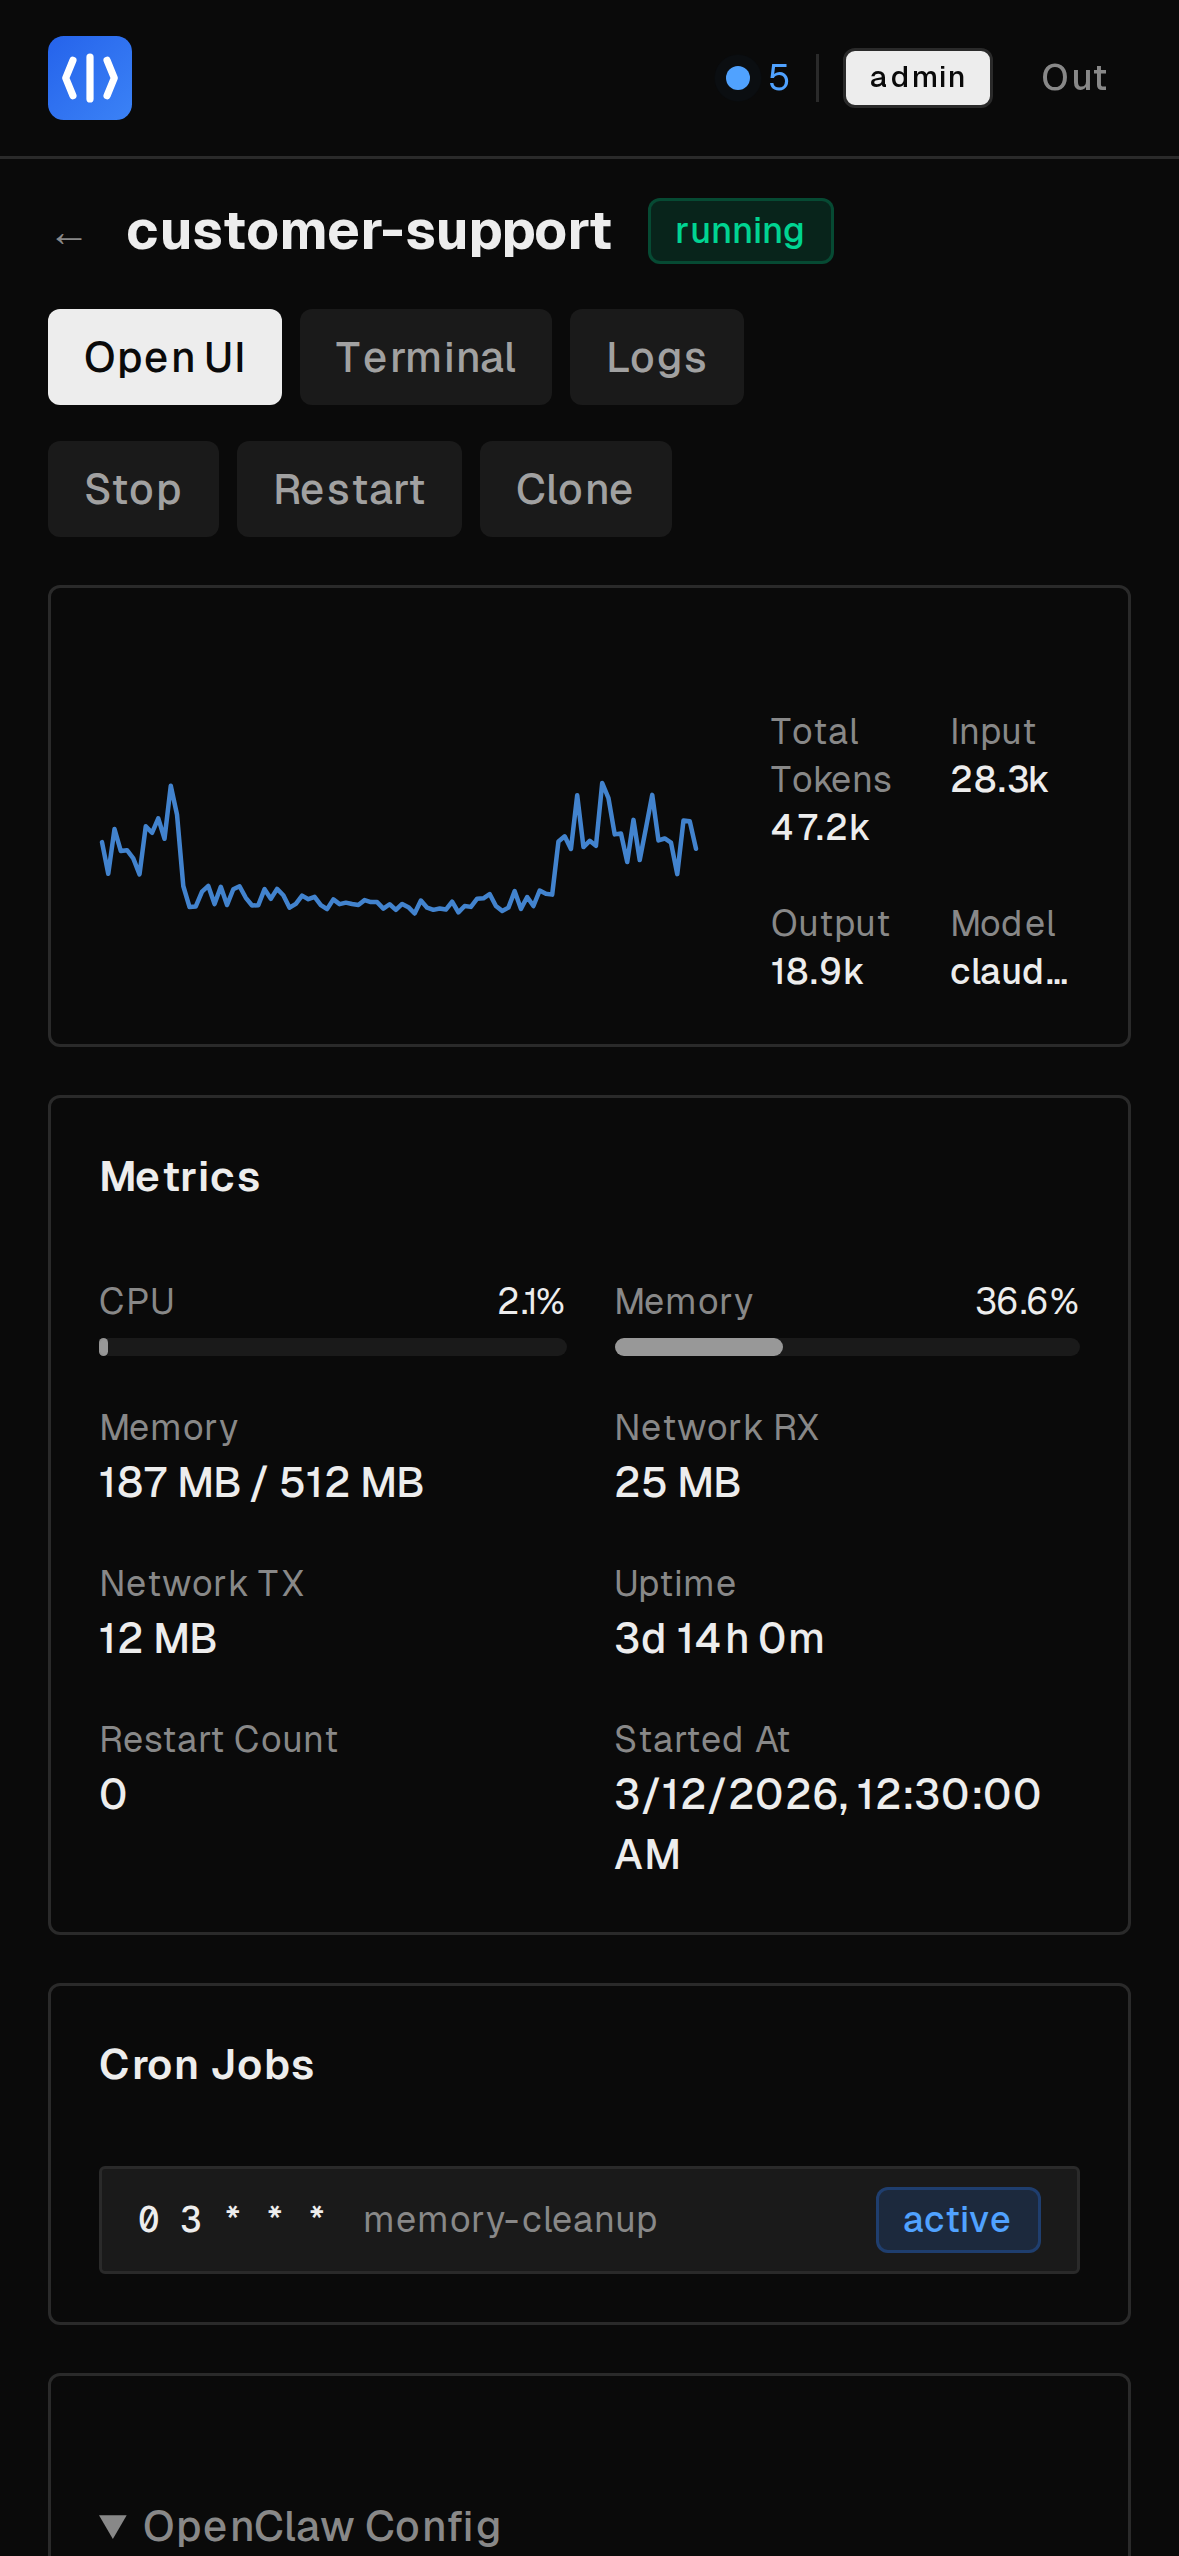Restart the customer-support instance
Image resolution: width=1179 pixels, height=2556 pixels.
pos(349,489)
